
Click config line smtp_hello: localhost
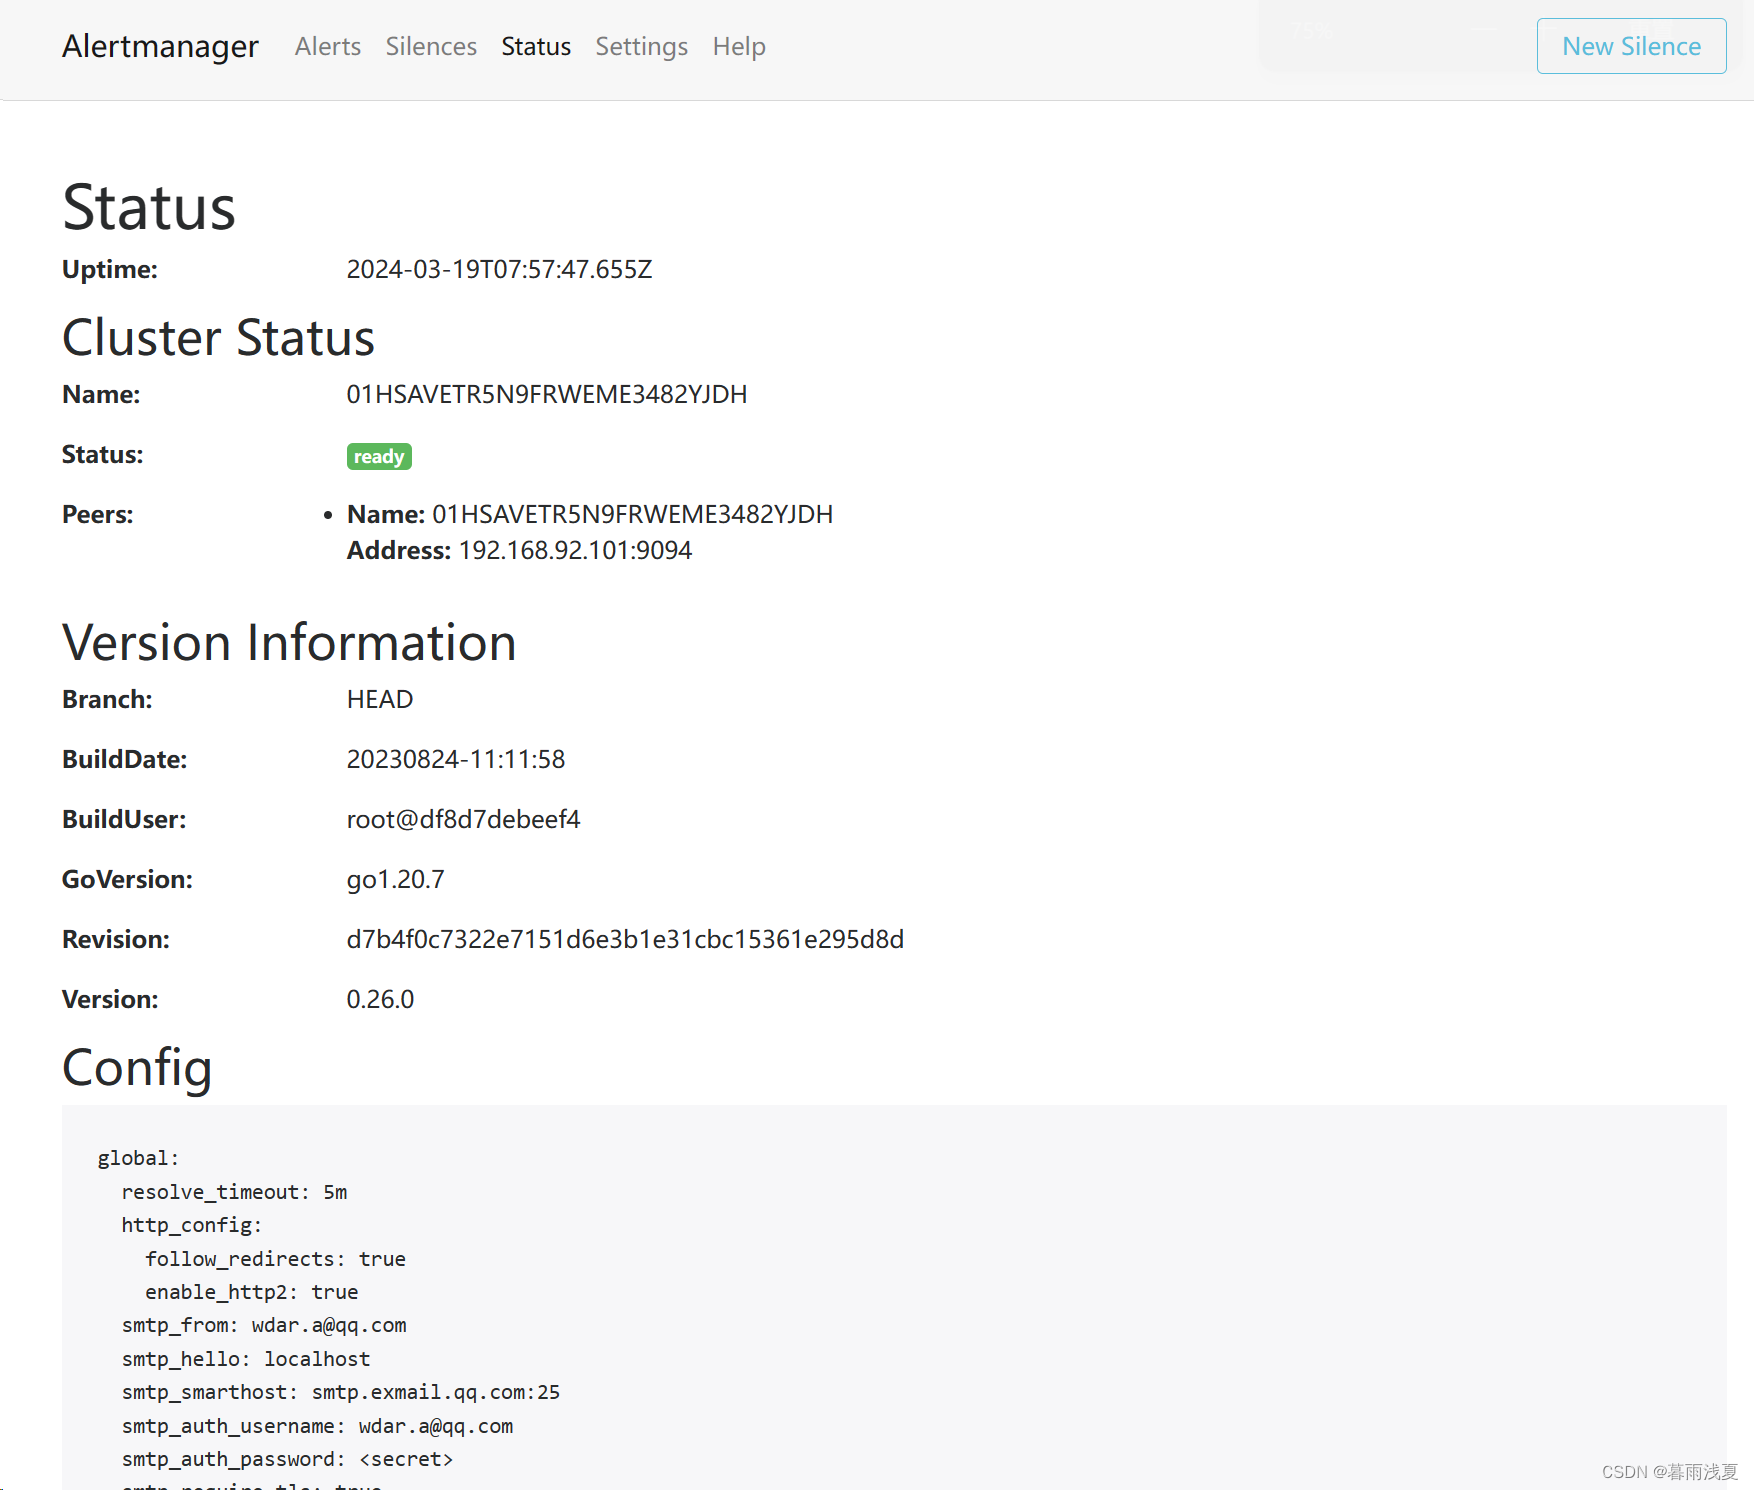pyautogui.click(x=246, y=1359)
